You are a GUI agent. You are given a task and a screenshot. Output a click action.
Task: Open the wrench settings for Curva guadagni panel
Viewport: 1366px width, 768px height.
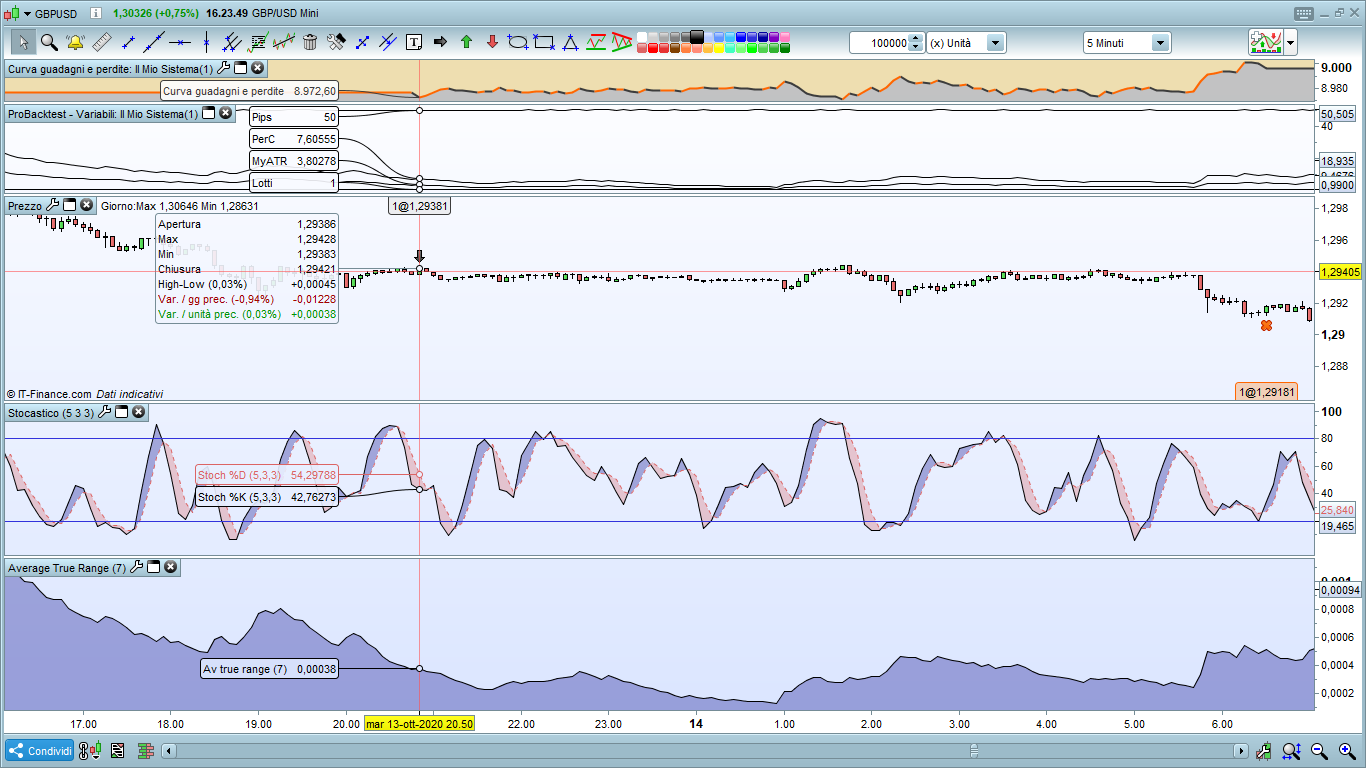point(224,68)
